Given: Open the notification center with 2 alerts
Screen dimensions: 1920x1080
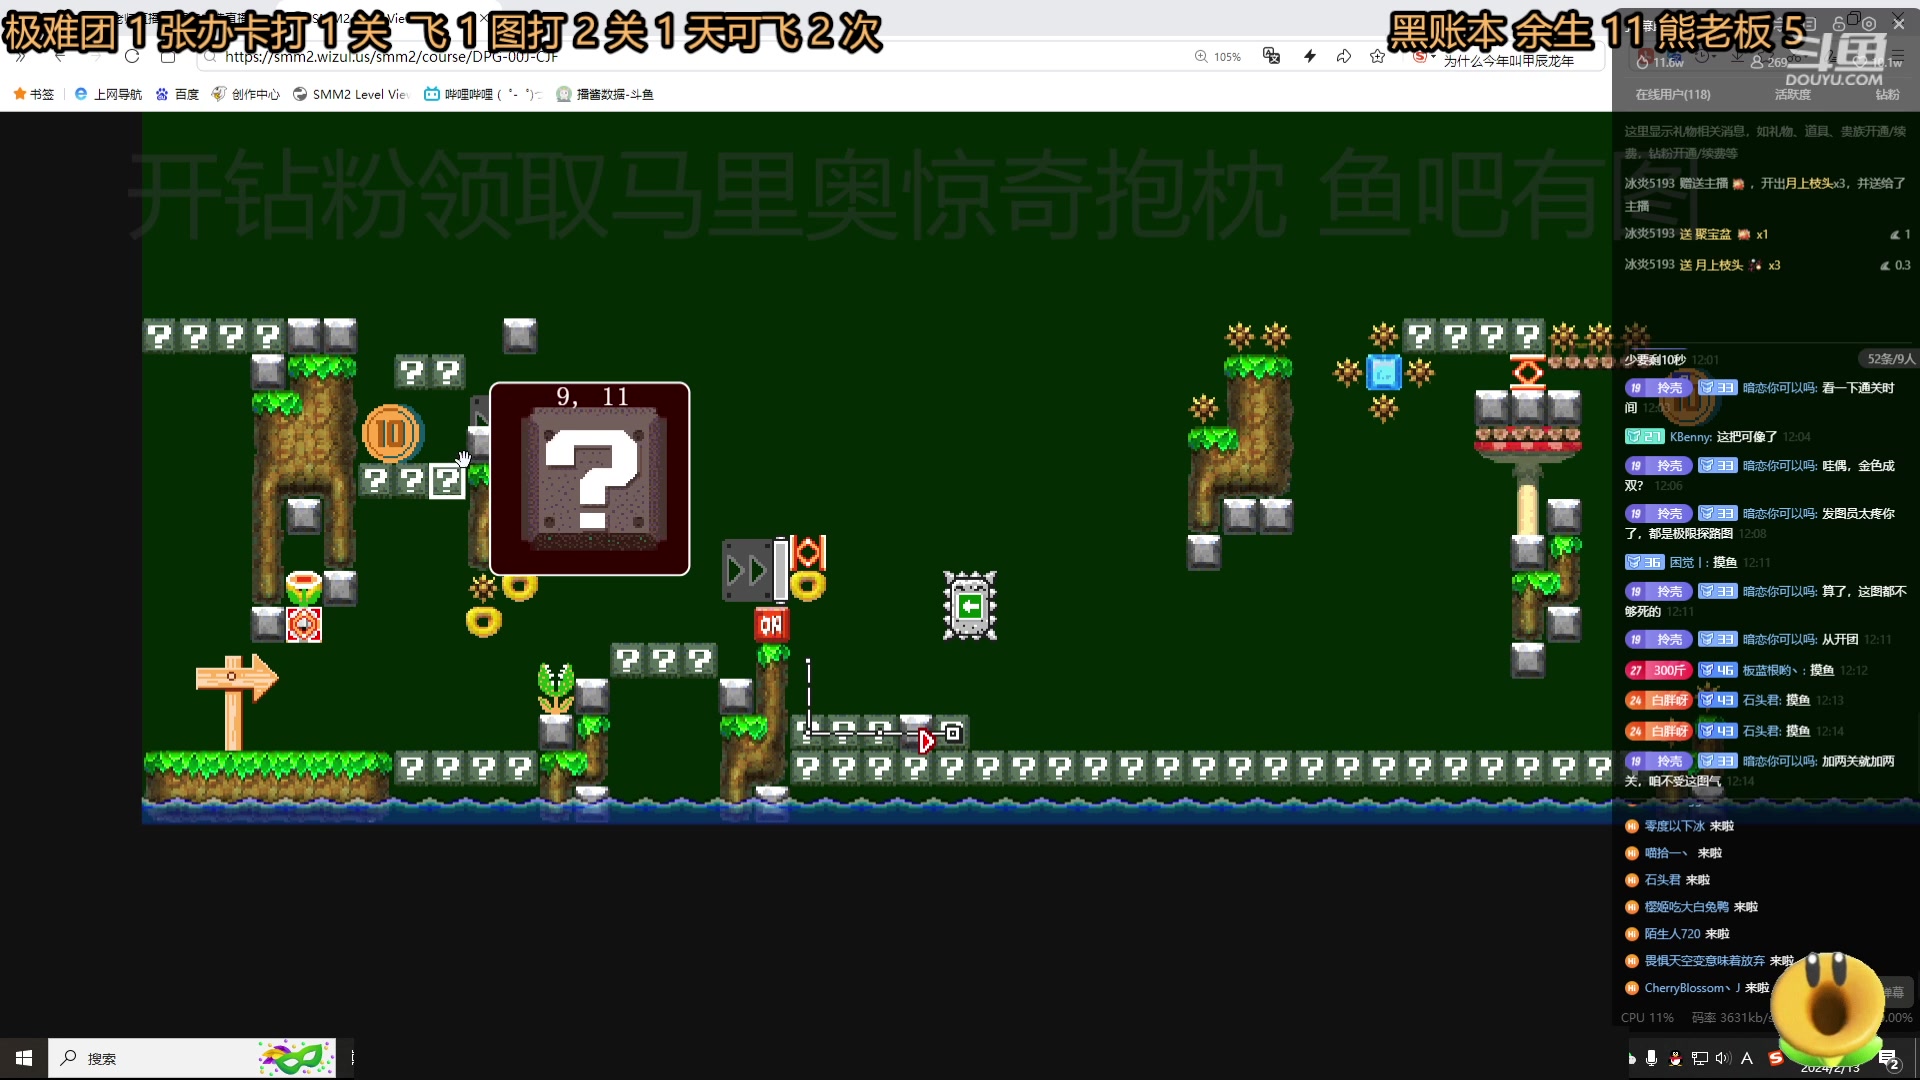Looking at the screenshot, I should click(x=1889, y=1059).
